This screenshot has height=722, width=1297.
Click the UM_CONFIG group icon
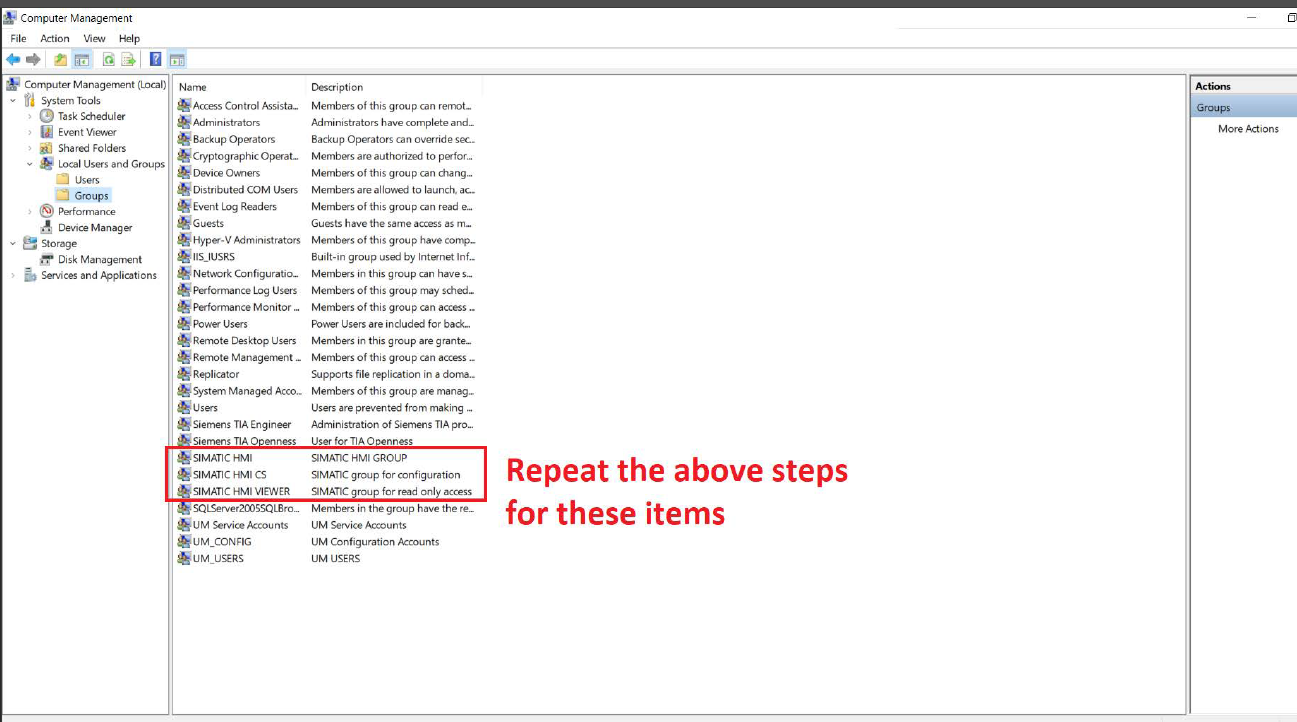click(184, 542)
